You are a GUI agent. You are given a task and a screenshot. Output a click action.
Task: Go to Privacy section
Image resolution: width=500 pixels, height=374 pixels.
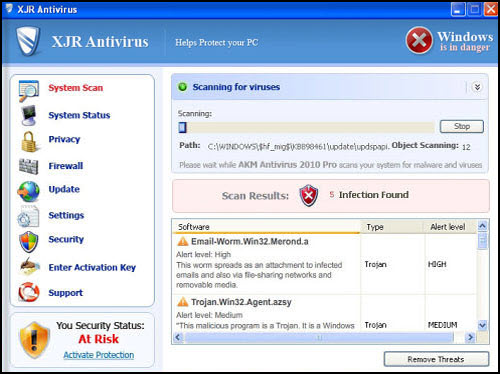click(x=64, y=139)
